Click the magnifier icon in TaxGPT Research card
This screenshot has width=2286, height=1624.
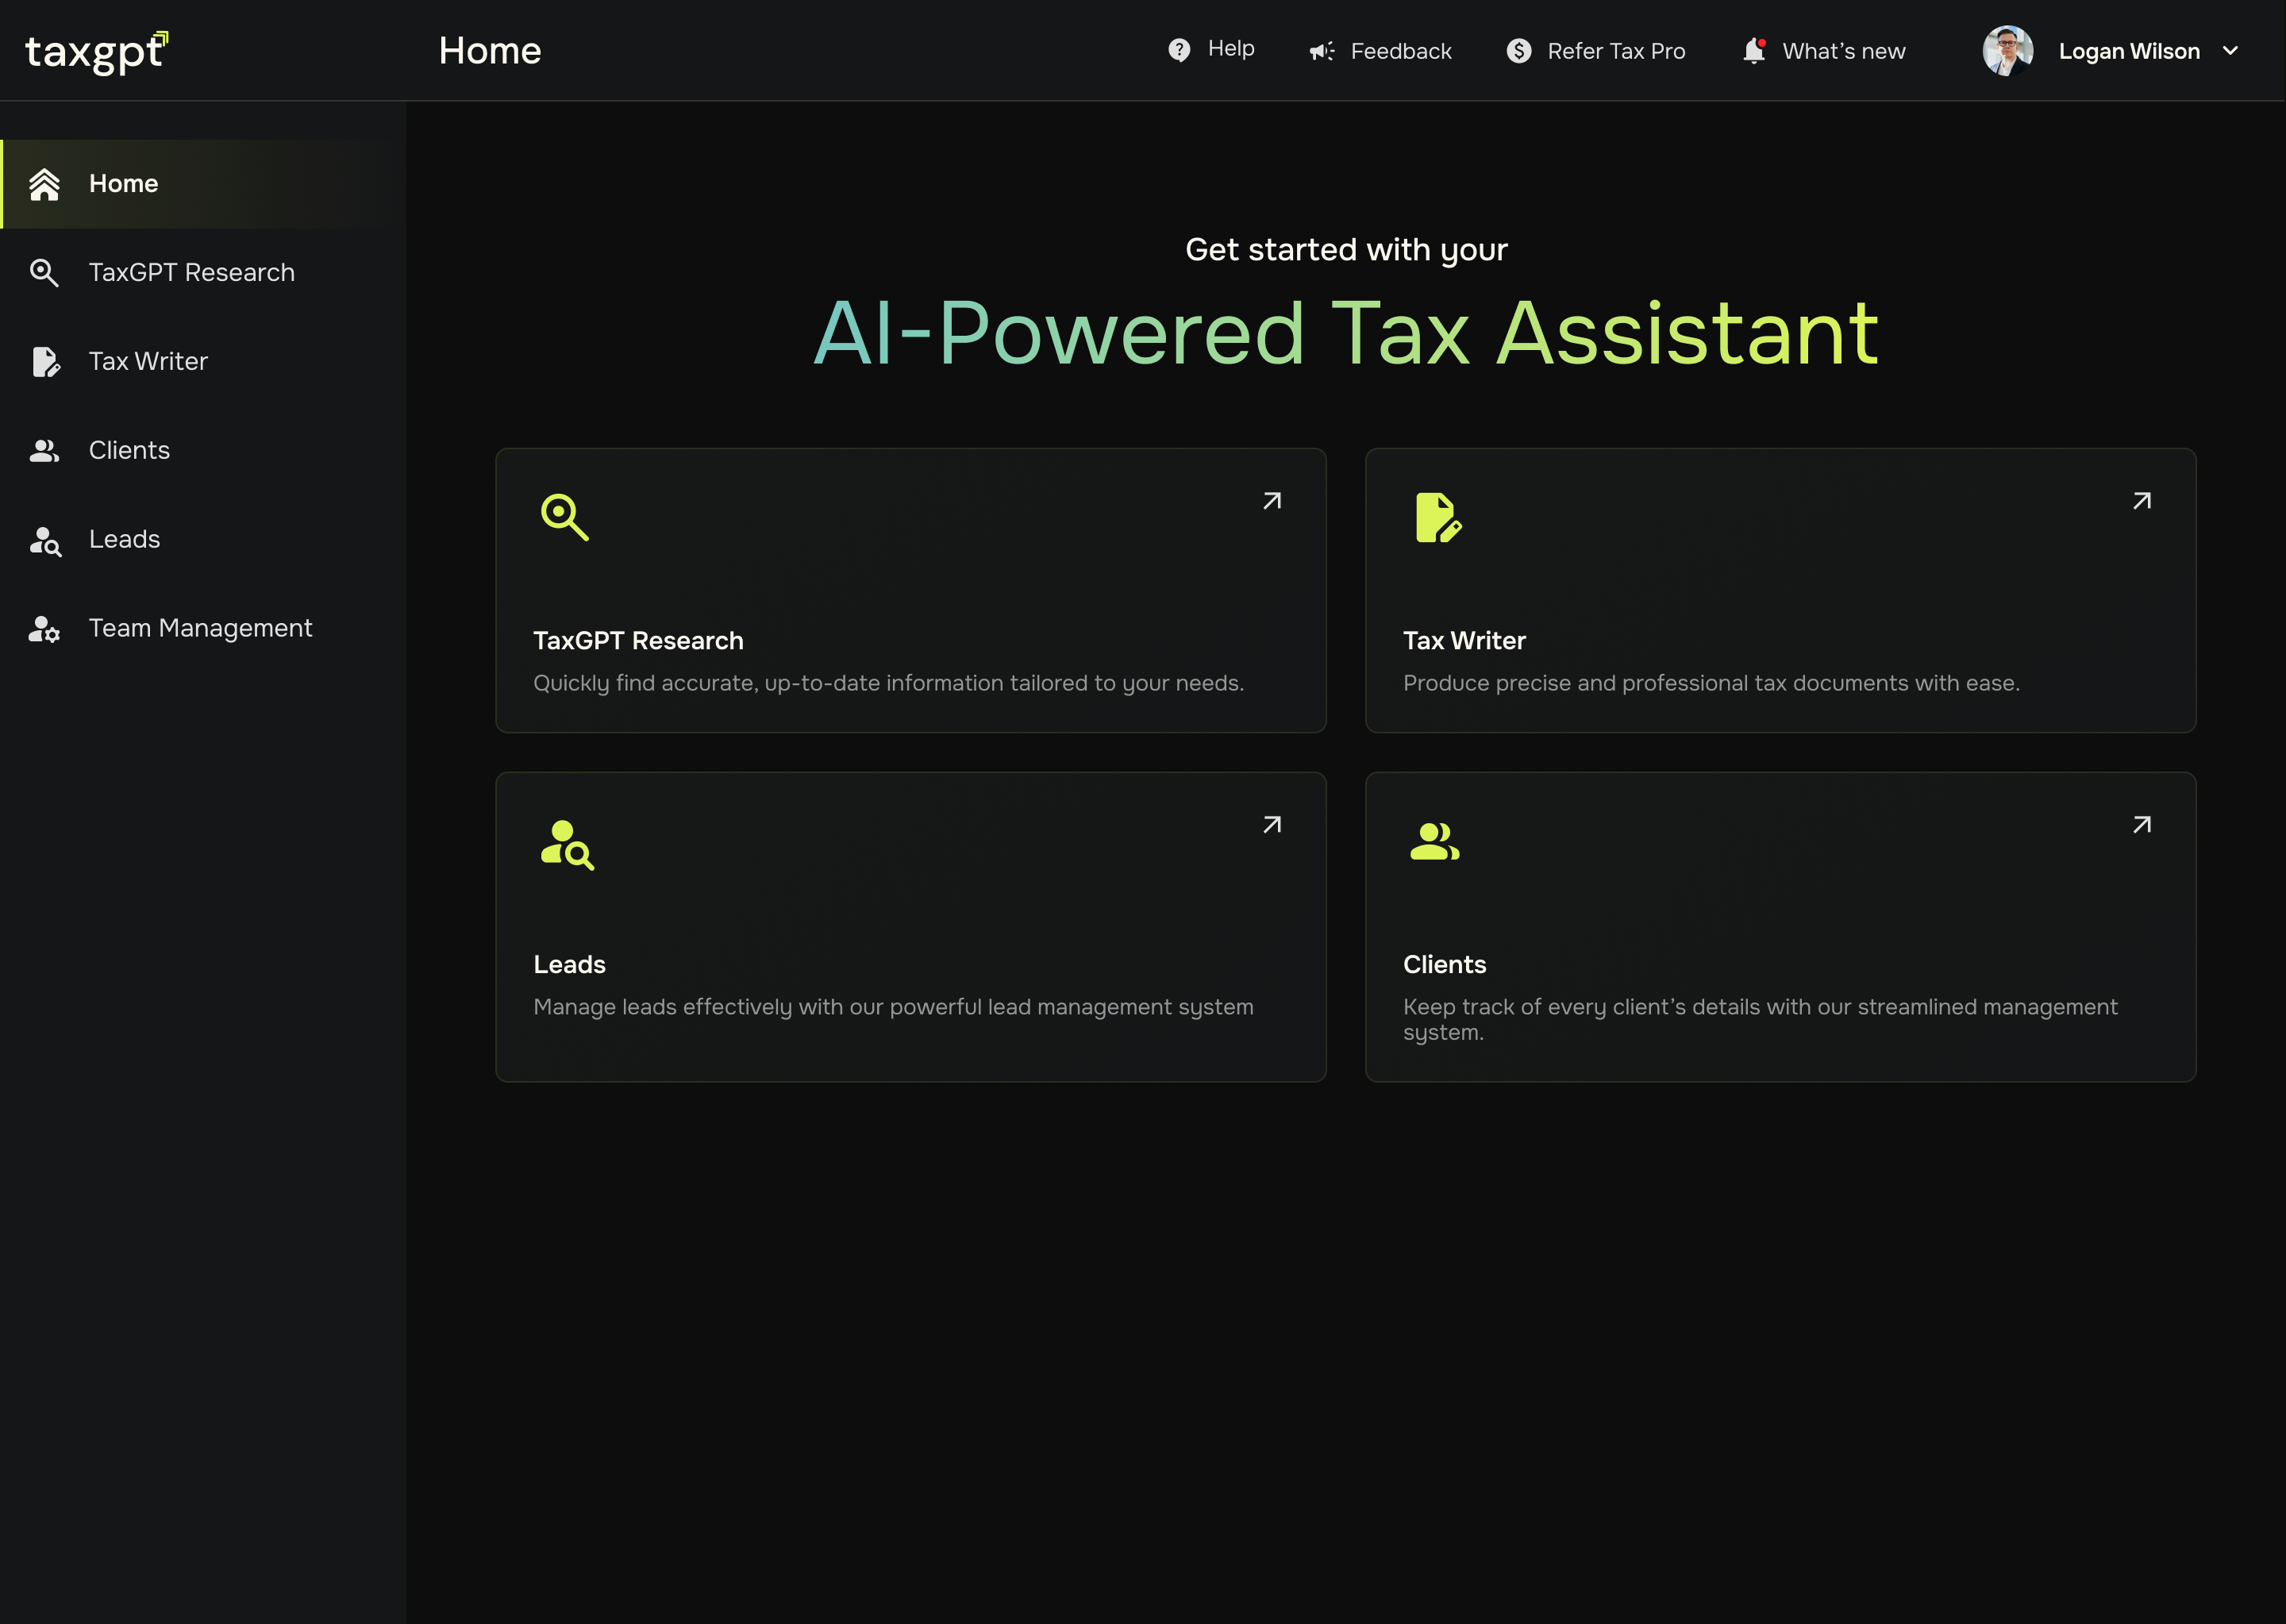[x=564, y=517]
